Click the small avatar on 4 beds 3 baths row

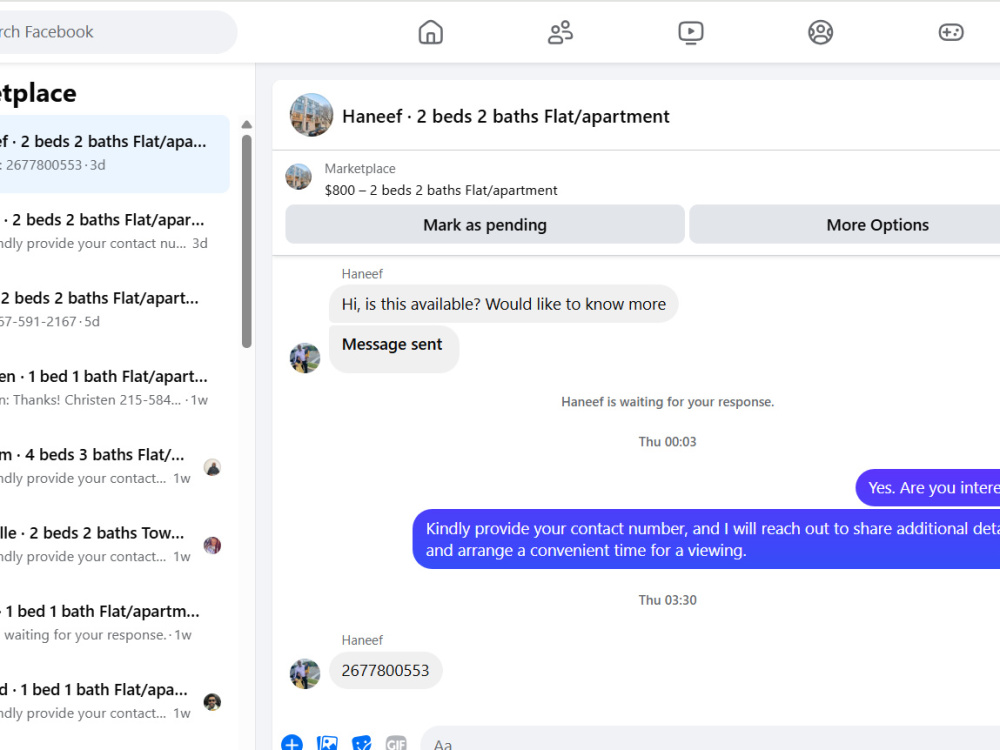212,467
